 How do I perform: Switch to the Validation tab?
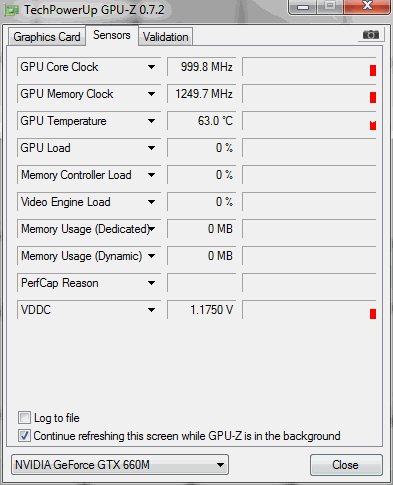[x=166, y=37]
